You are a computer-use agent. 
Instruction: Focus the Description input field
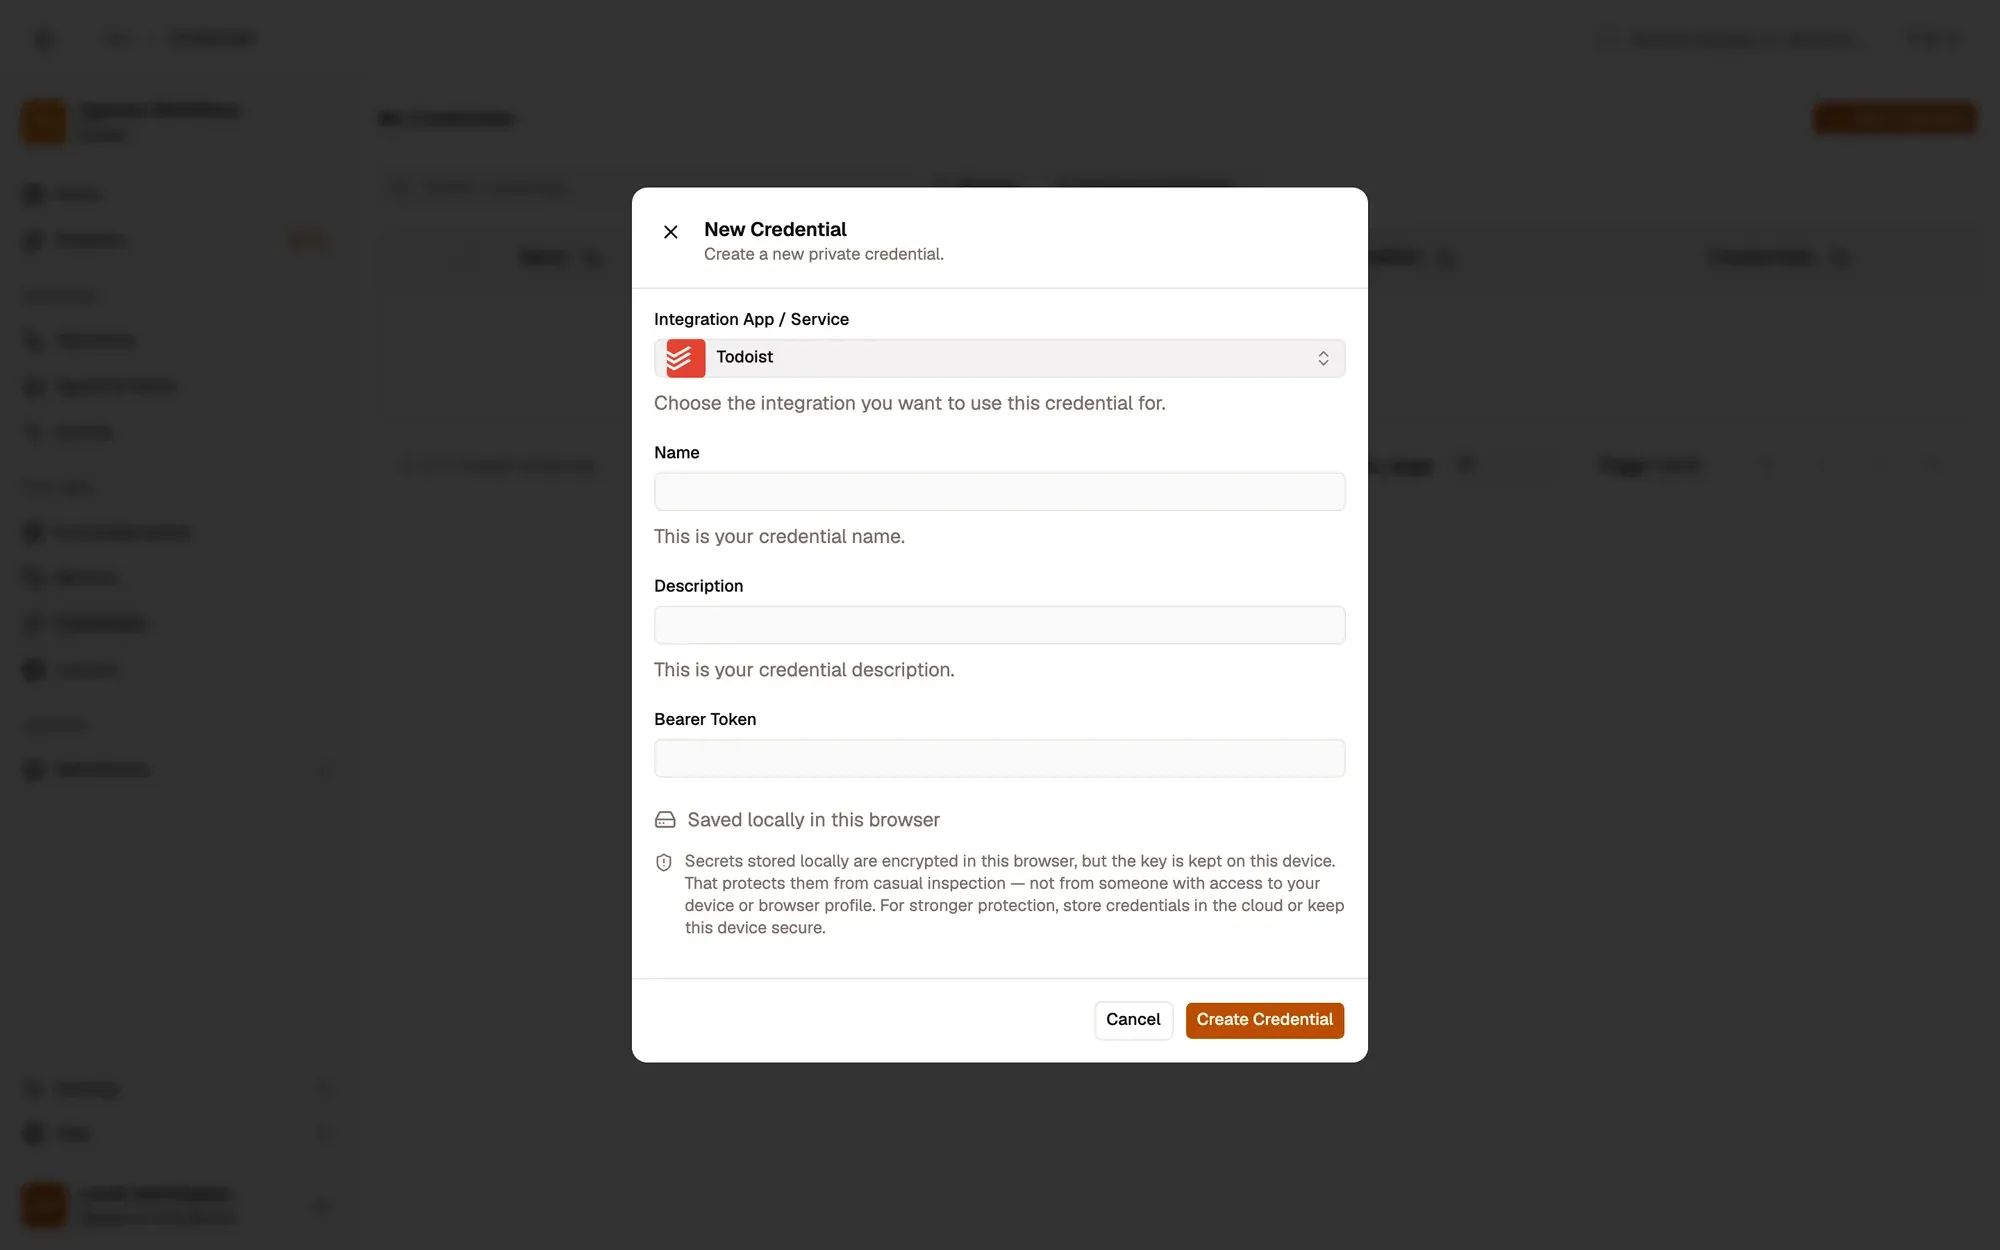[x=999, y=625]
